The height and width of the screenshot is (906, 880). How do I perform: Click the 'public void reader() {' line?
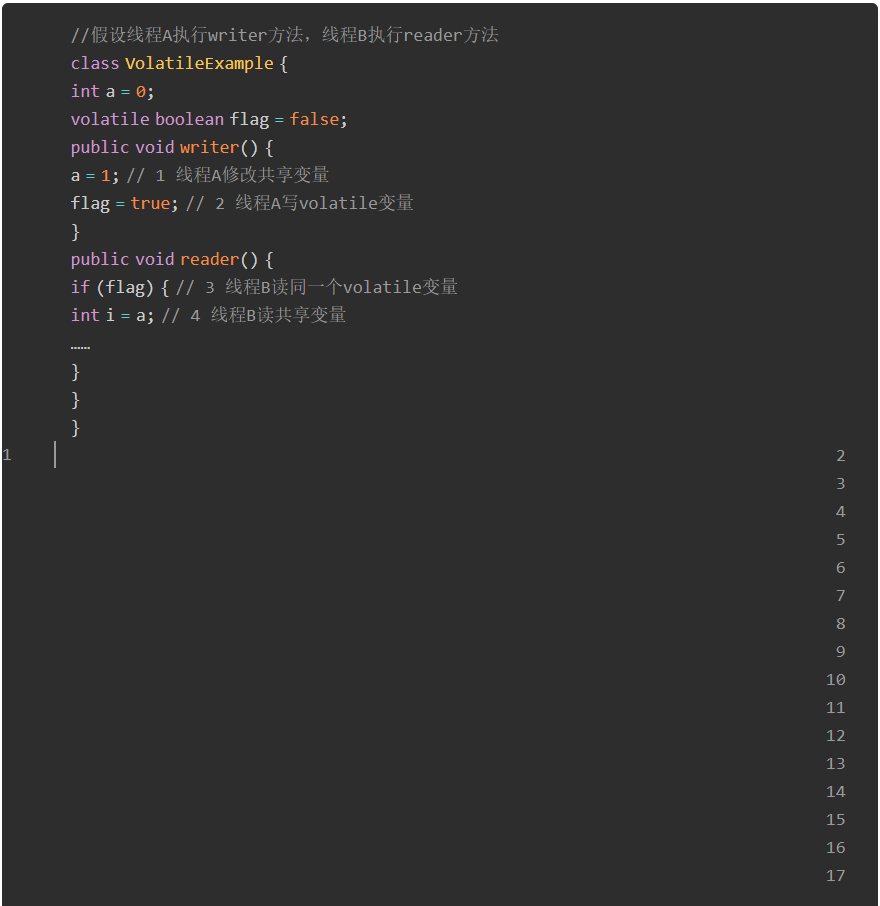(172, 259)
